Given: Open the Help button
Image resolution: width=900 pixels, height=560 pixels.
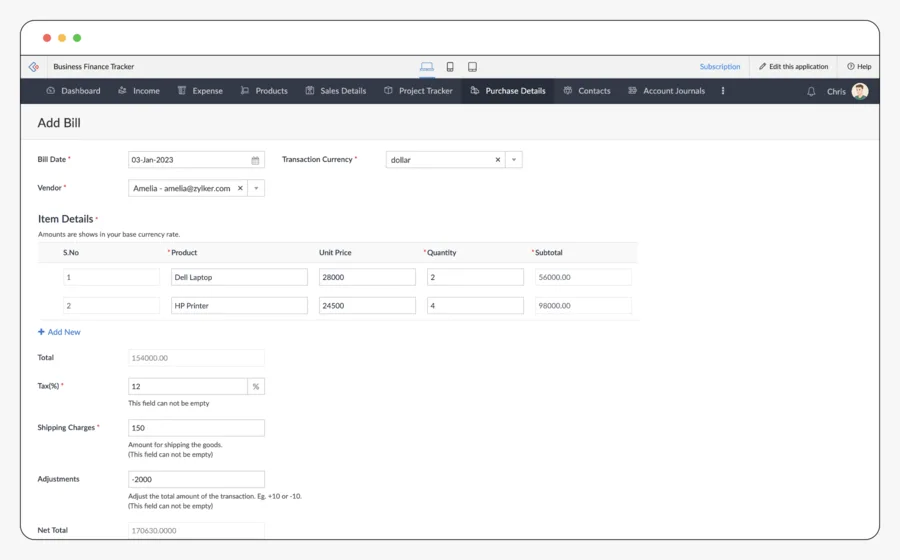Looking at the screenshot, I should [x=859, y=67].
